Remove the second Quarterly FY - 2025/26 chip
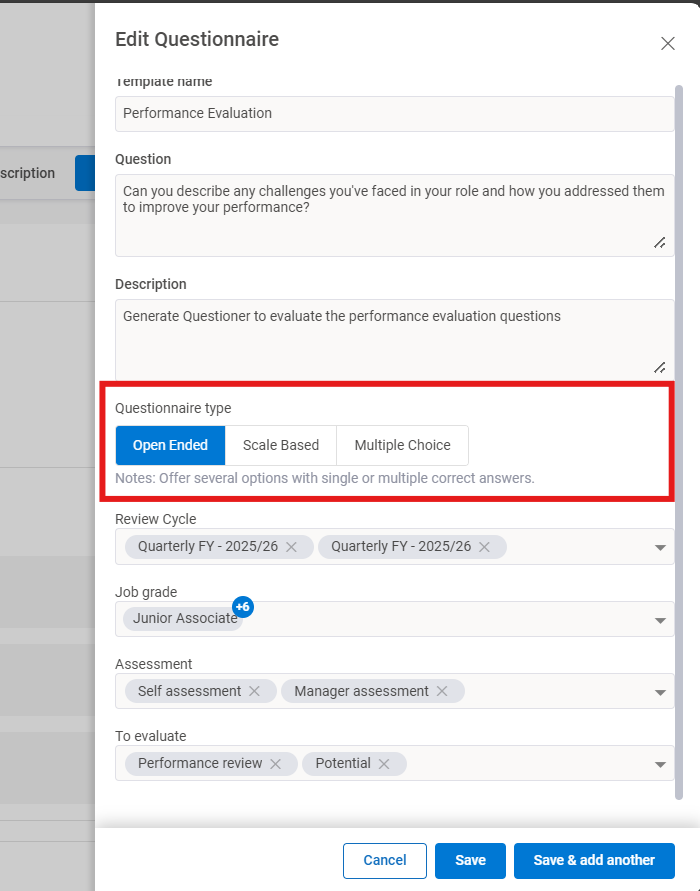The image size is (700, 891). point(483,547)
